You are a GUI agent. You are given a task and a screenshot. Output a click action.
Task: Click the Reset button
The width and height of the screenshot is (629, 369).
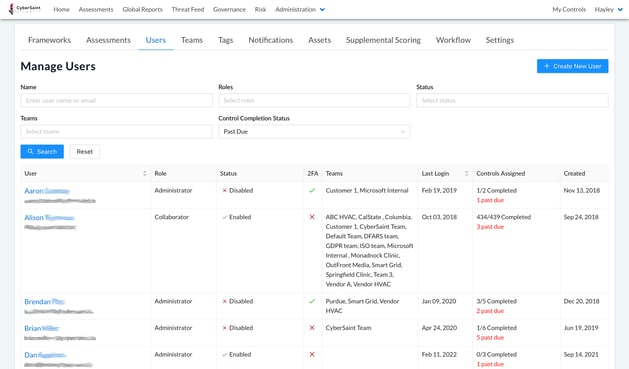[x=85, y=152]
